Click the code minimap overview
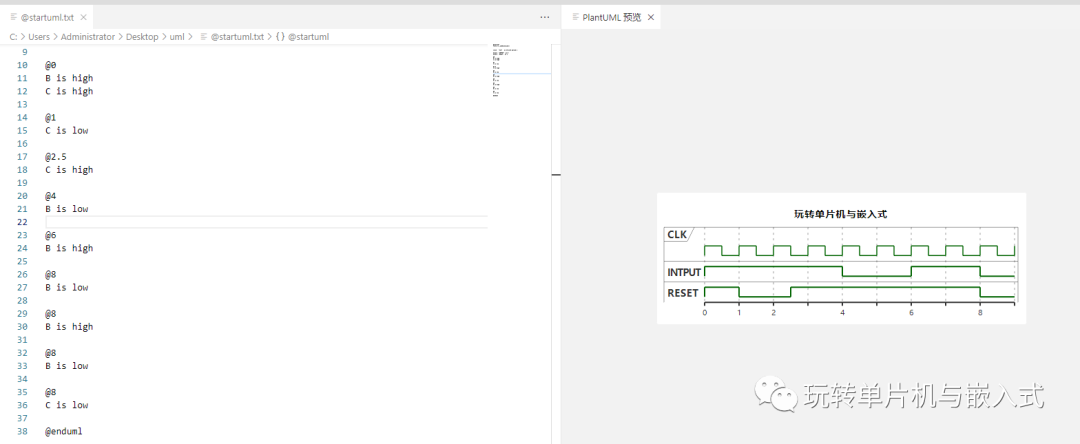 click(x=521, y=71)
